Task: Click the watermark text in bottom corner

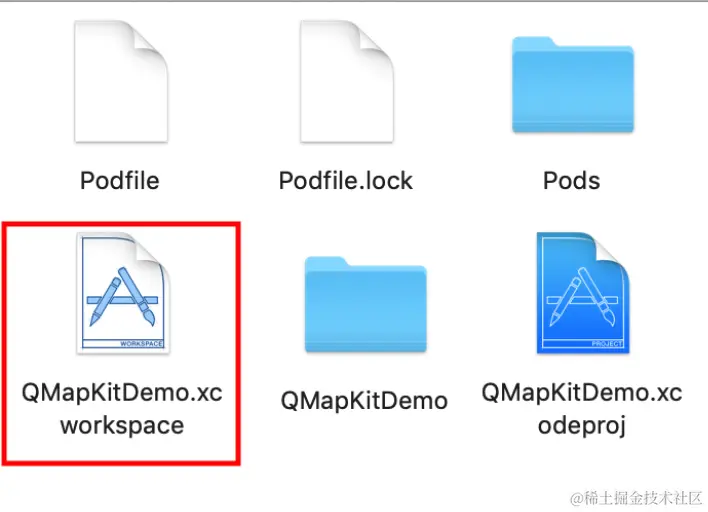Action: pos(636,498)
